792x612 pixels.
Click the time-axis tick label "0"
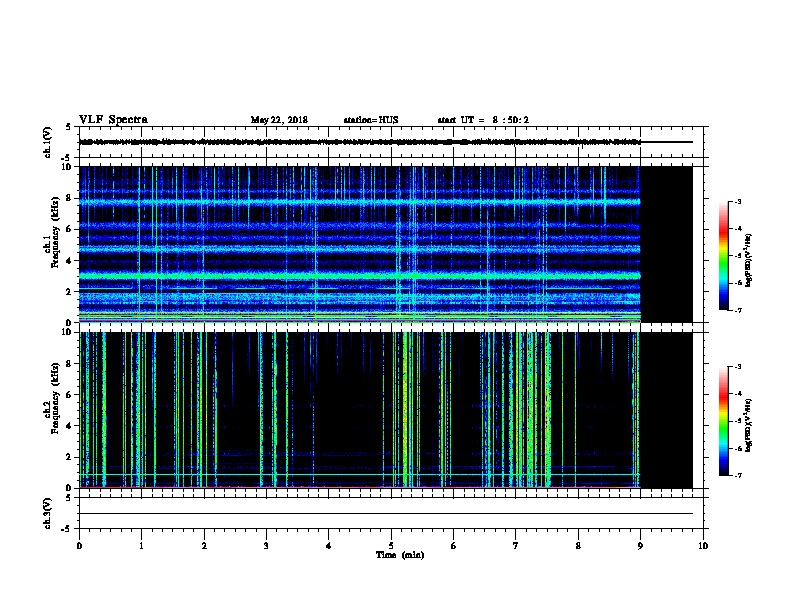[79, 546]
